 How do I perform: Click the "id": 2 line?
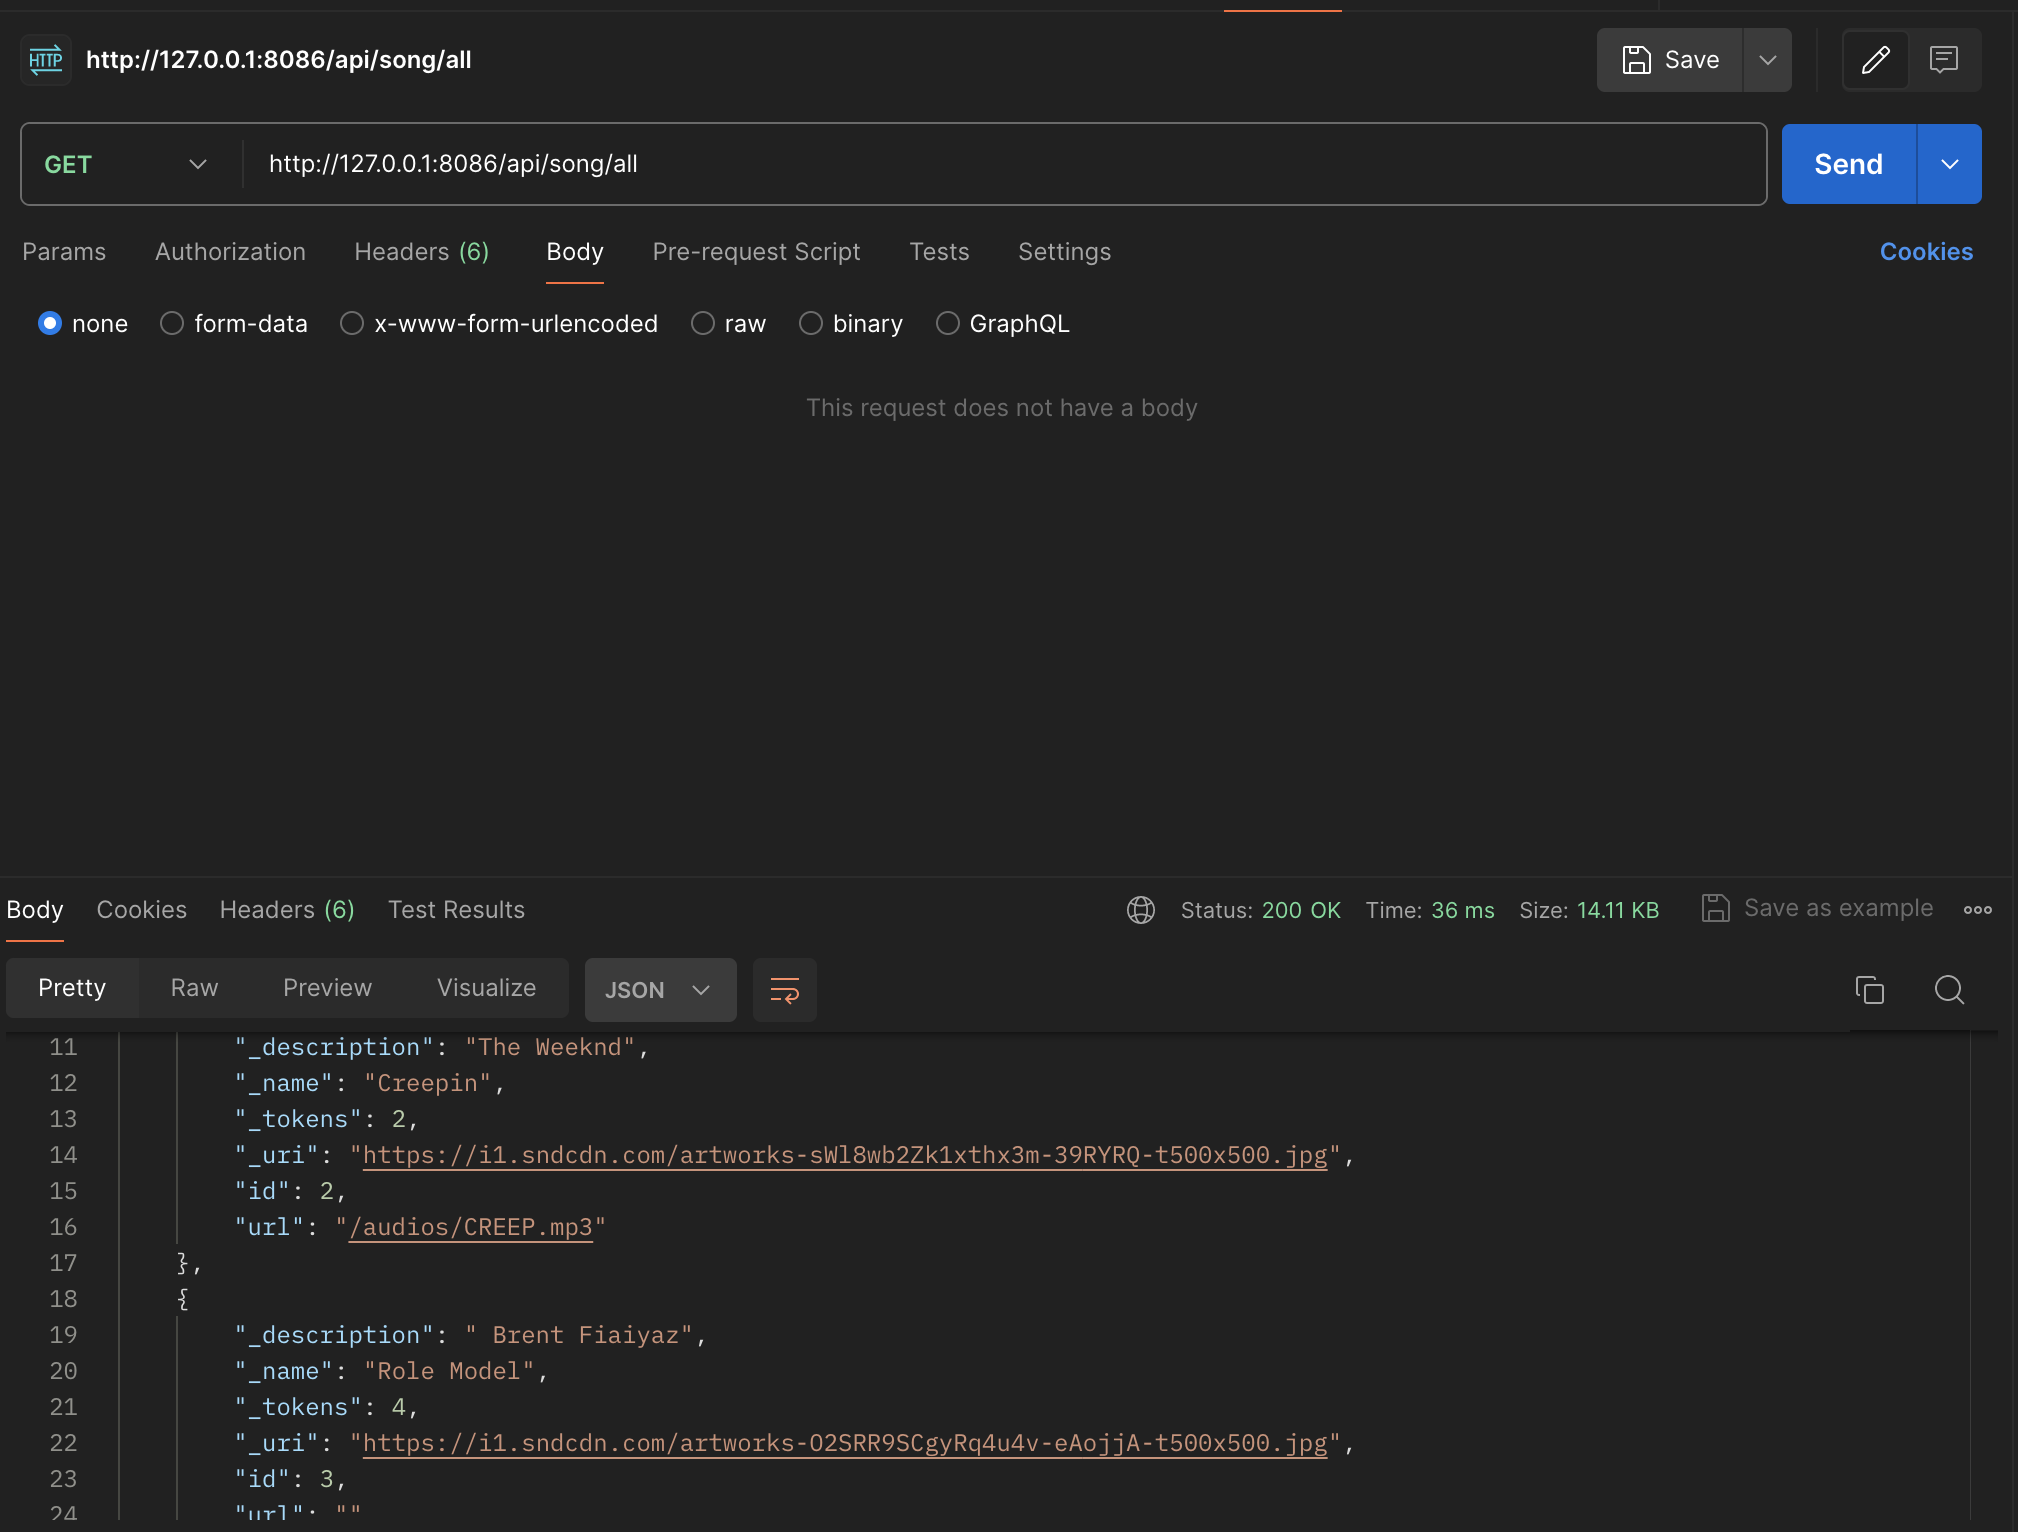tap(290, 1192)
